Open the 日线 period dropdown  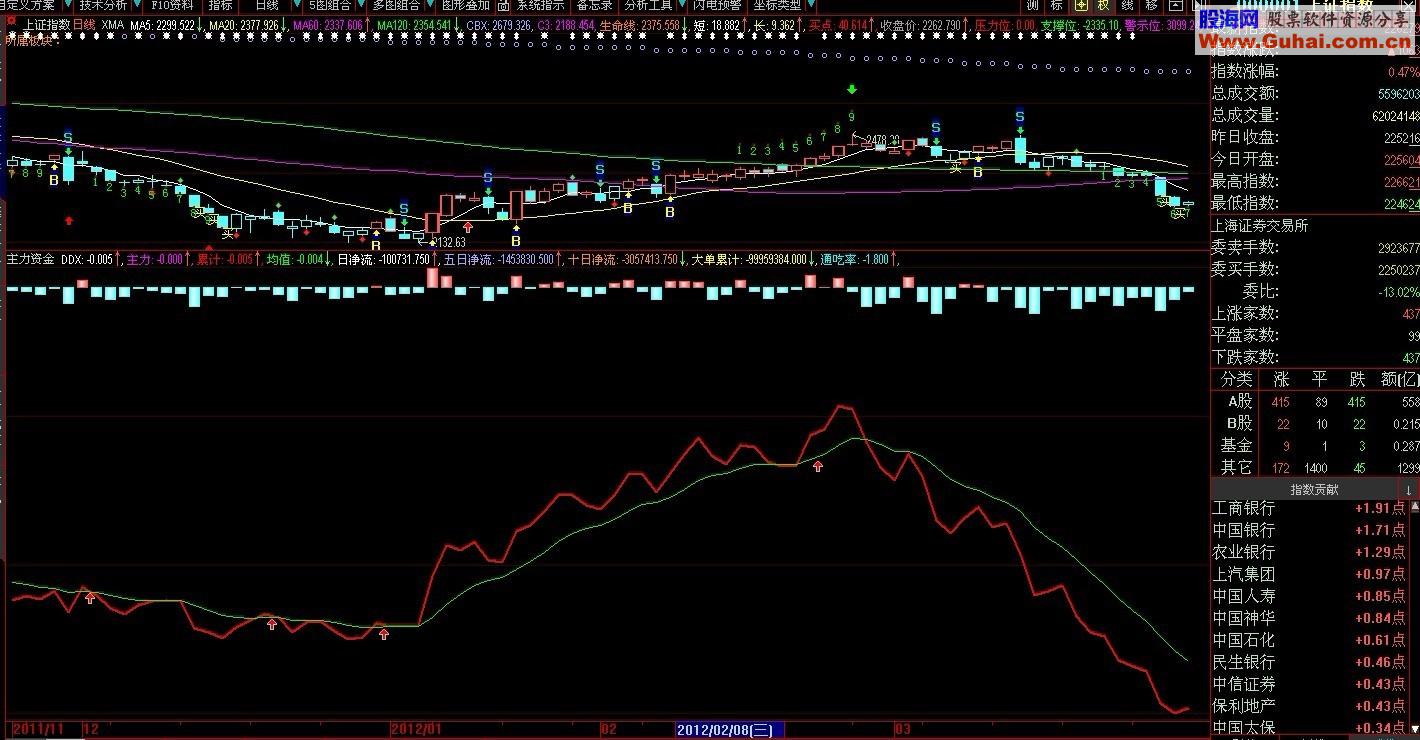pos(272,5)
